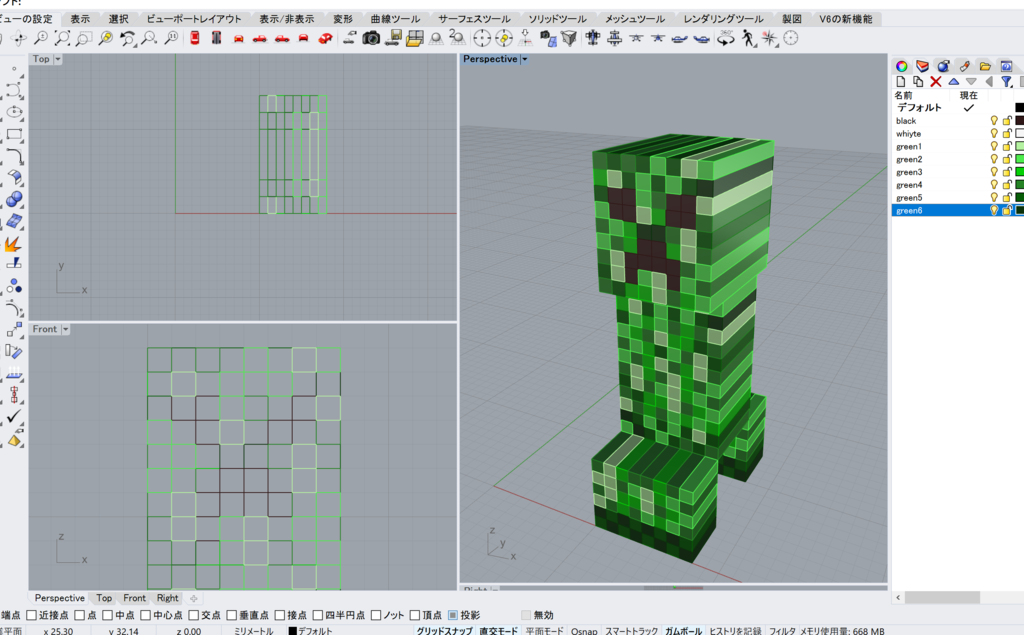
Task: Toggle 近接点 osnap checkbox
Action: click(x=31, y=615)
